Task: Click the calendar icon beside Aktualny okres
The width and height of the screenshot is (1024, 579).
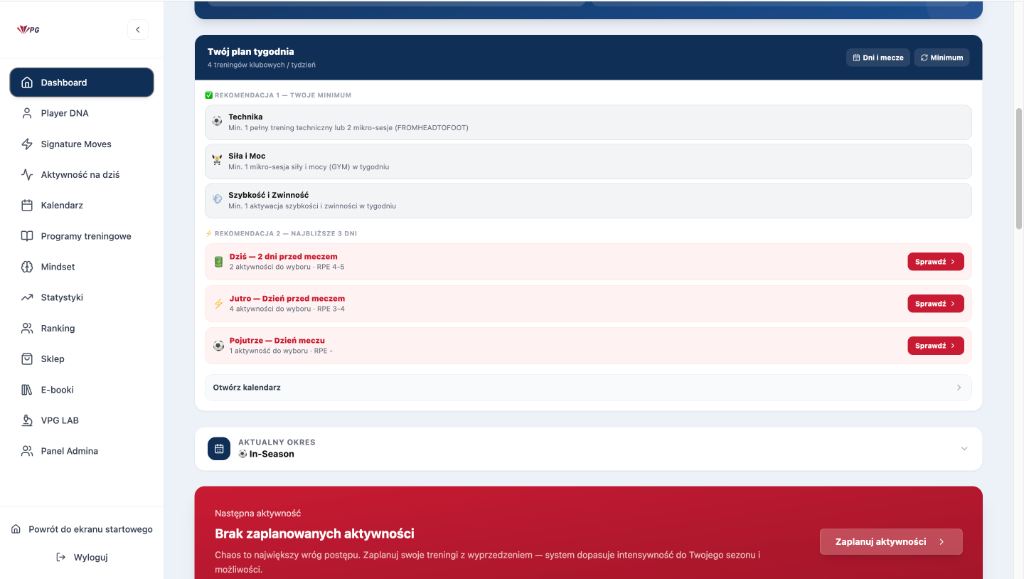Action: point(219,448)
